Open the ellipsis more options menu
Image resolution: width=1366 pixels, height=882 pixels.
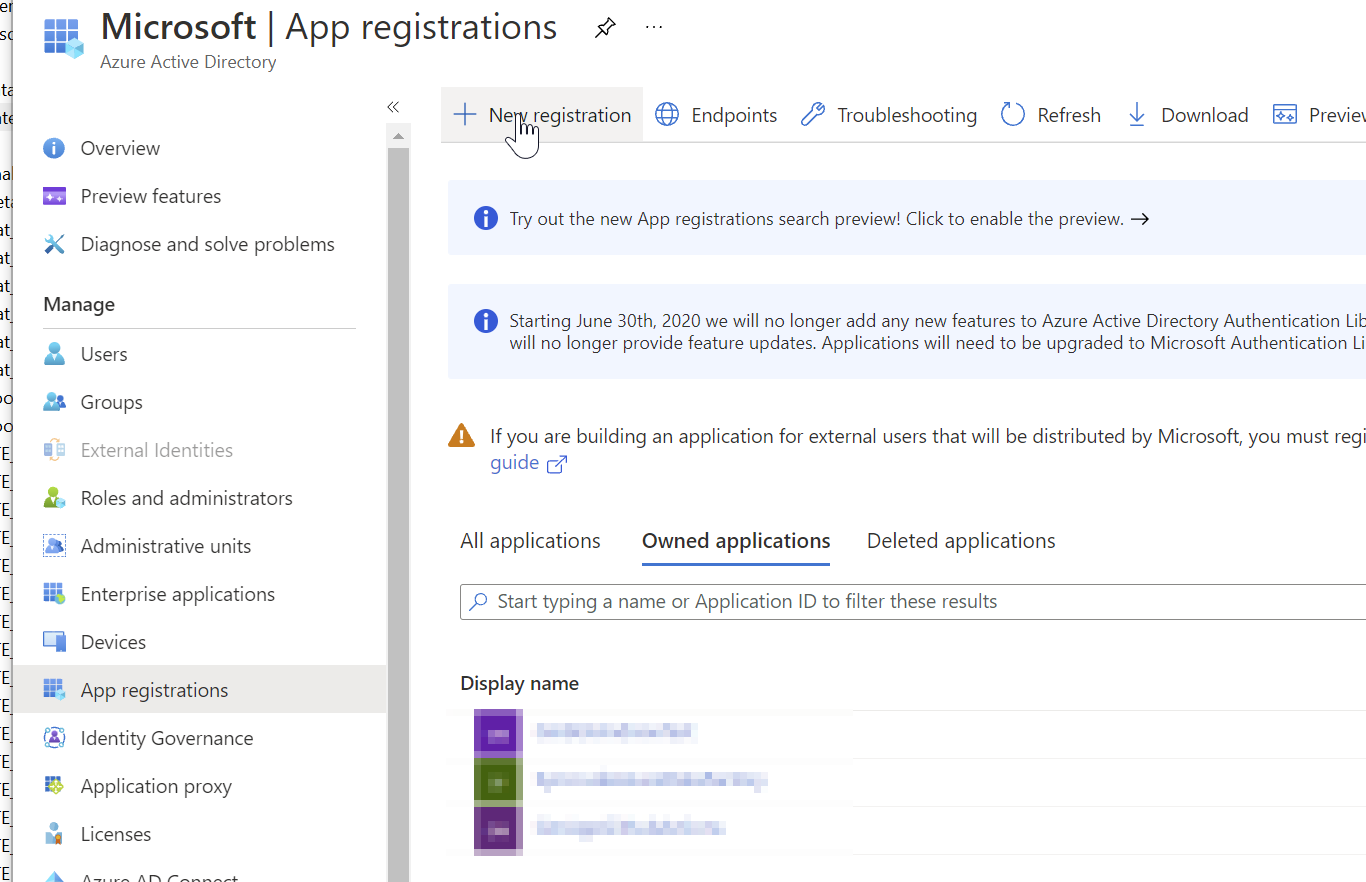(x=654, y=27)
